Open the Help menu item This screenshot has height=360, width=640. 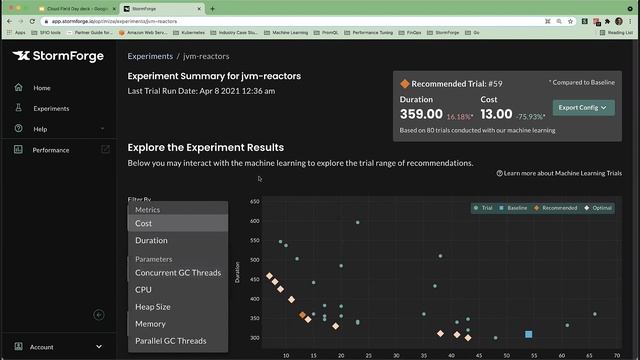point(40,129)
